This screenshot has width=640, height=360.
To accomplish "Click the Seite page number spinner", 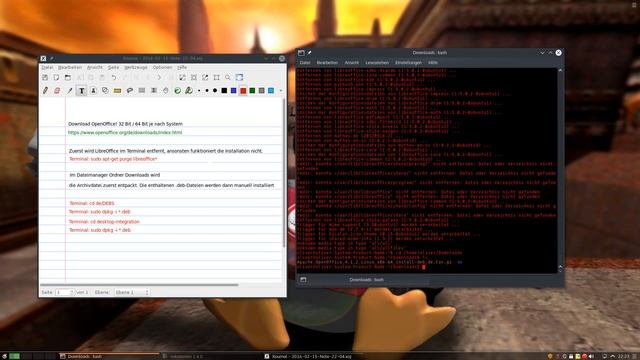I will pyautogui.click(x=64, y=292).
